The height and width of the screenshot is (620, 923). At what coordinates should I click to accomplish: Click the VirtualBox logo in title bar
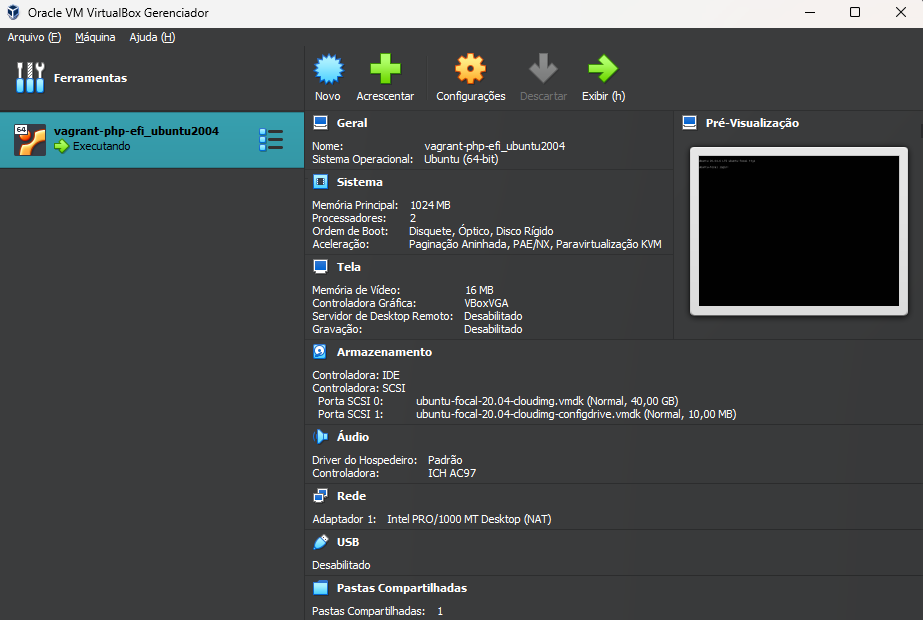13,12
